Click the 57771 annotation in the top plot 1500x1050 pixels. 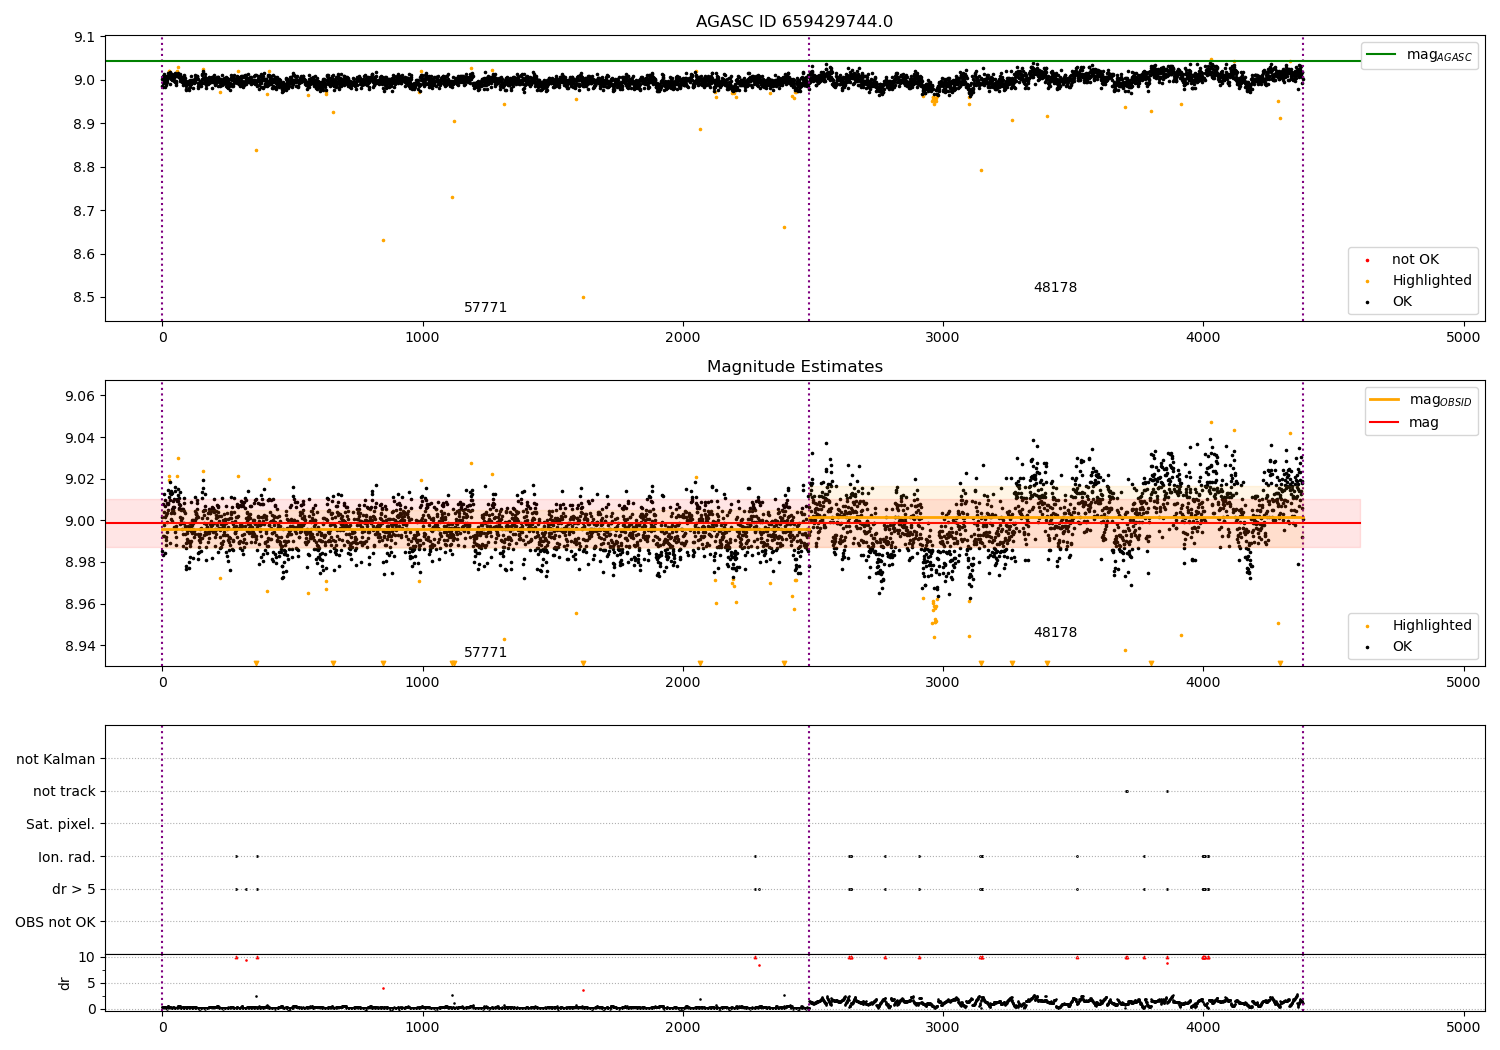point(485,308)
